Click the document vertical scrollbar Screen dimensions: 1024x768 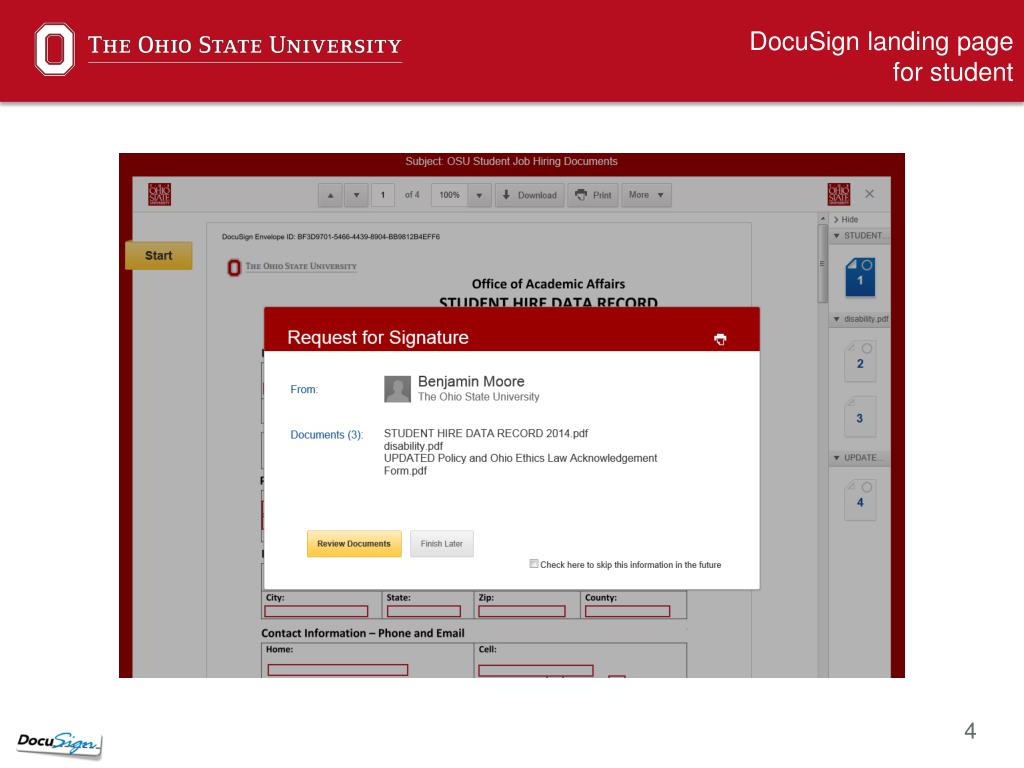[x=822, y=264]
